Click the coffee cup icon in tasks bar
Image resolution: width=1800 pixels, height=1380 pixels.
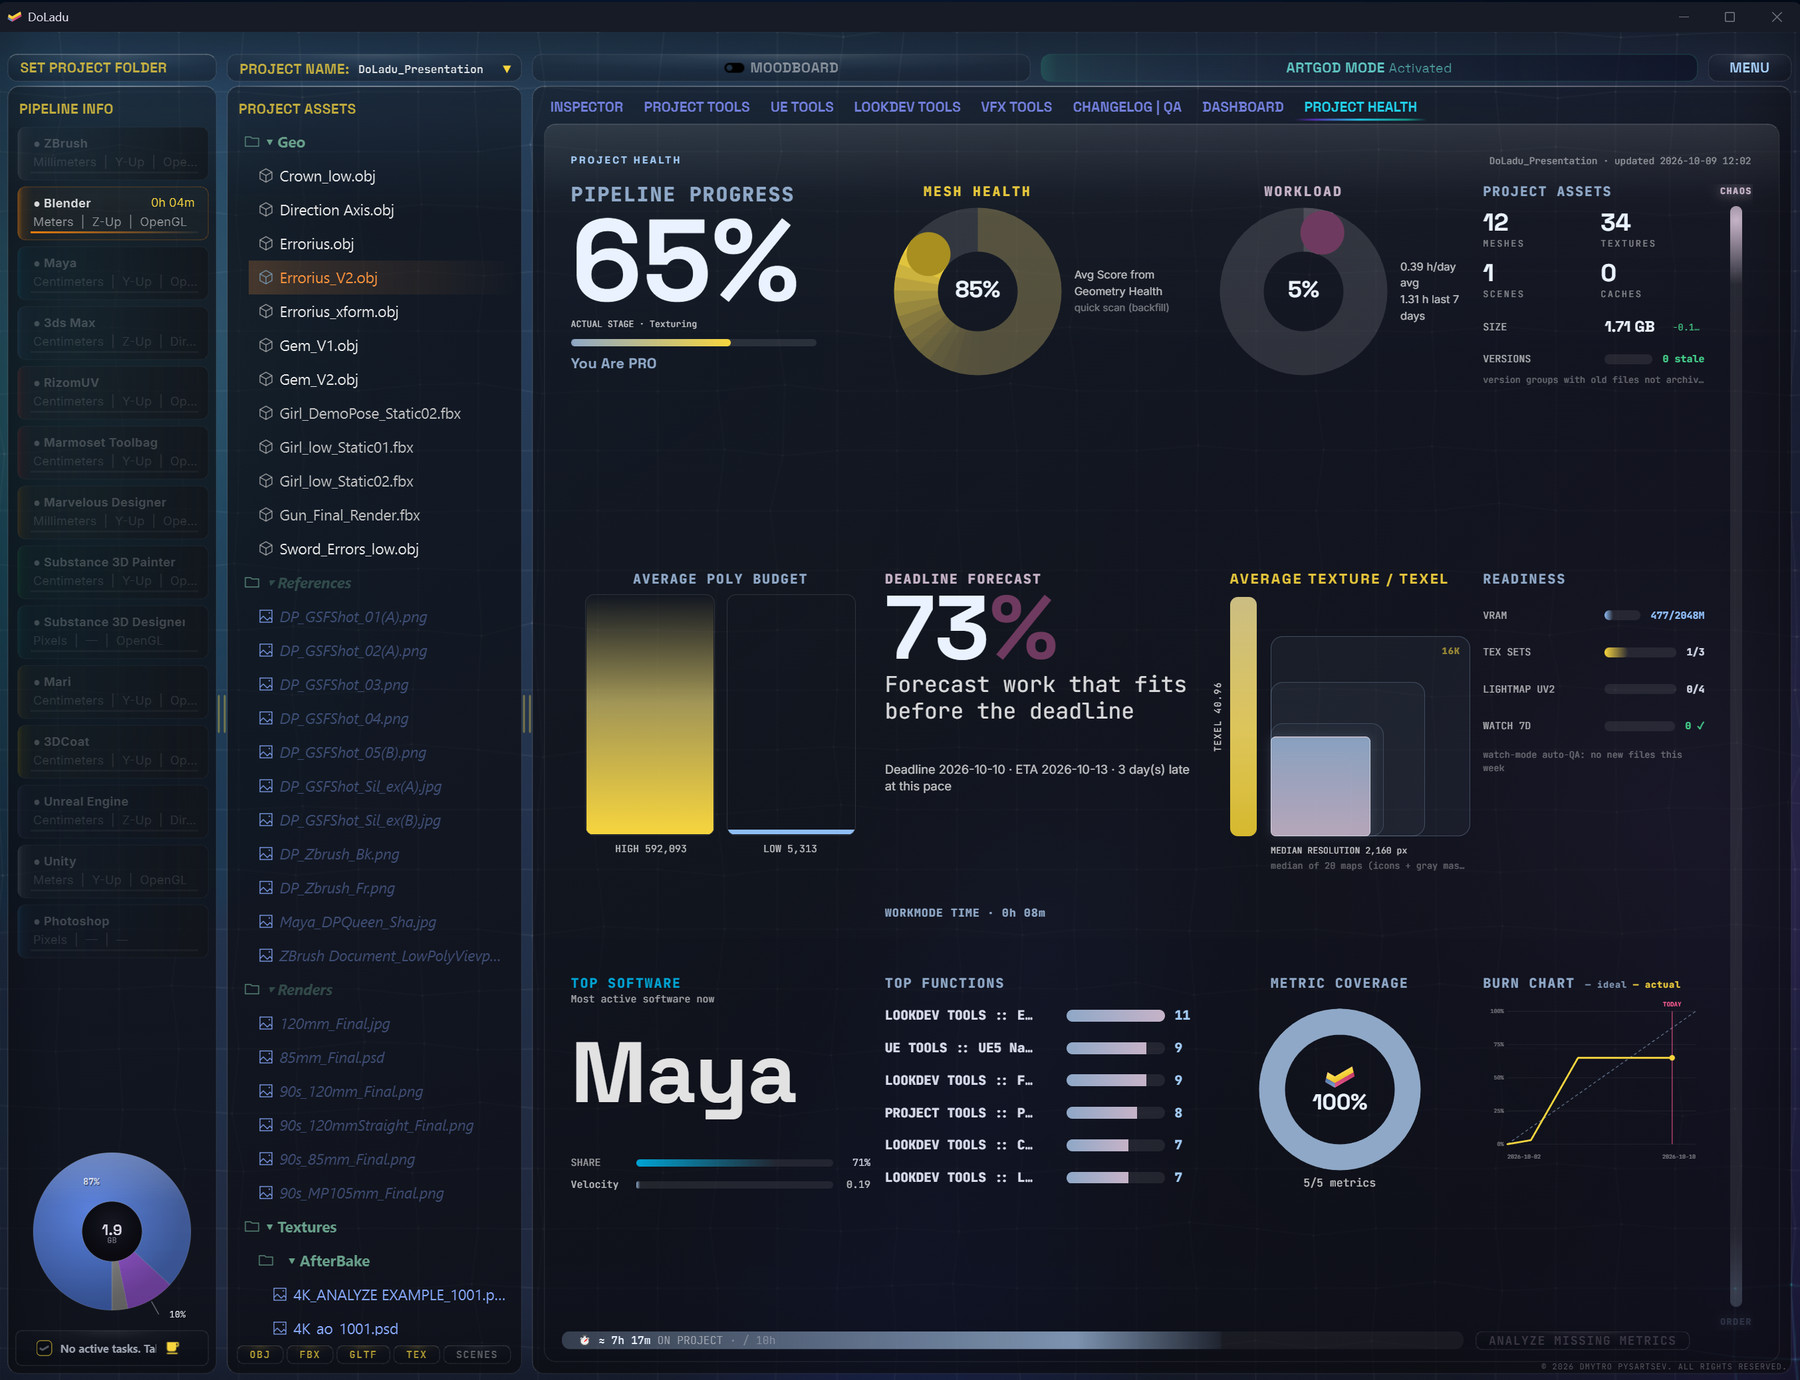coord(173,1348)
